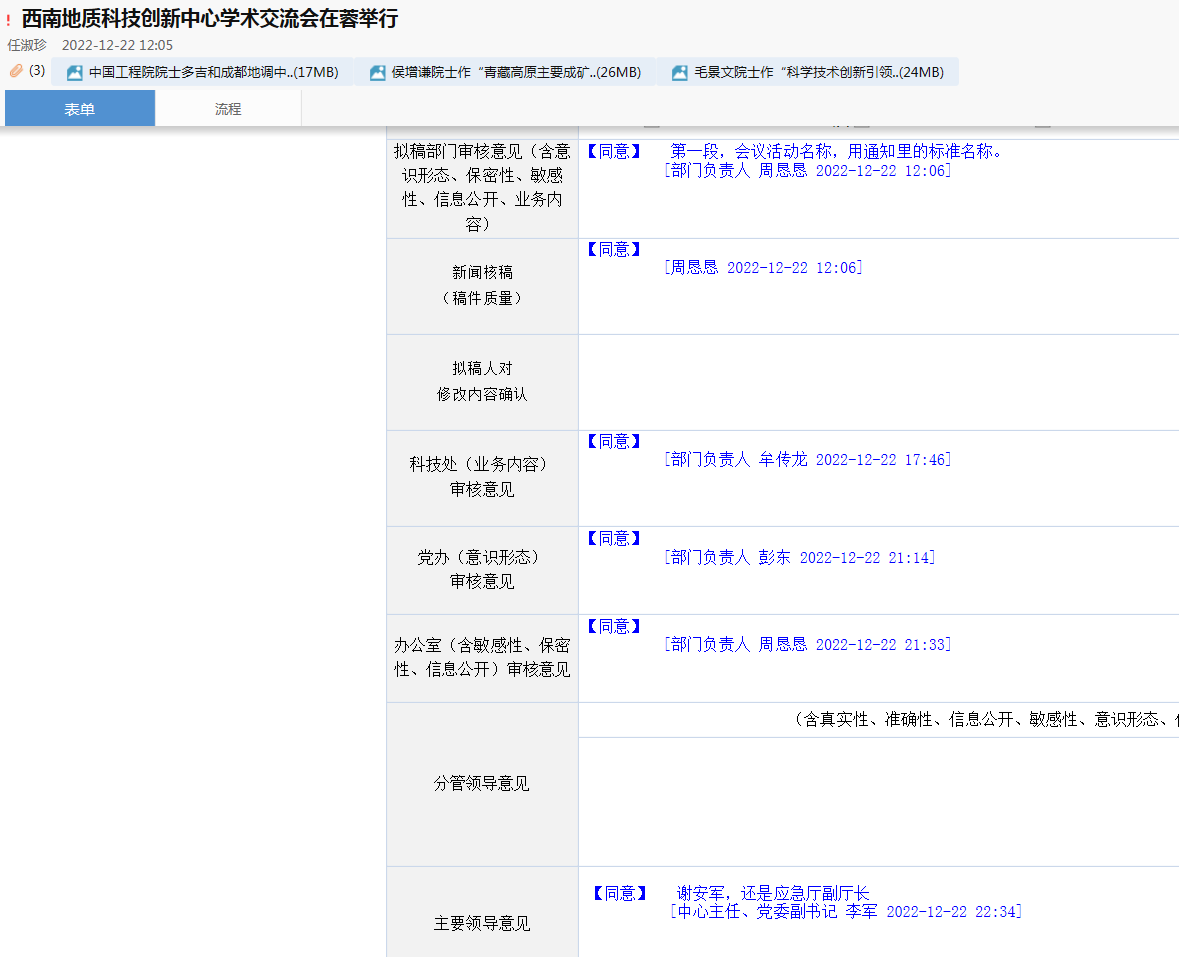
Task: Open the 17MB 中国工程院院士多吉 attachment file name
Action: pos(213,72)
